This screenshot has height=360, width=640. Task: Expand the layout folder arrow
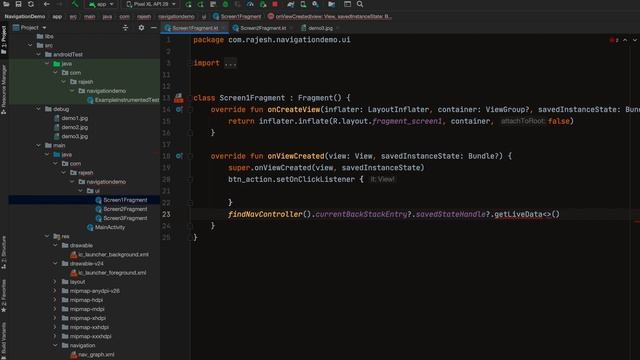55,282
